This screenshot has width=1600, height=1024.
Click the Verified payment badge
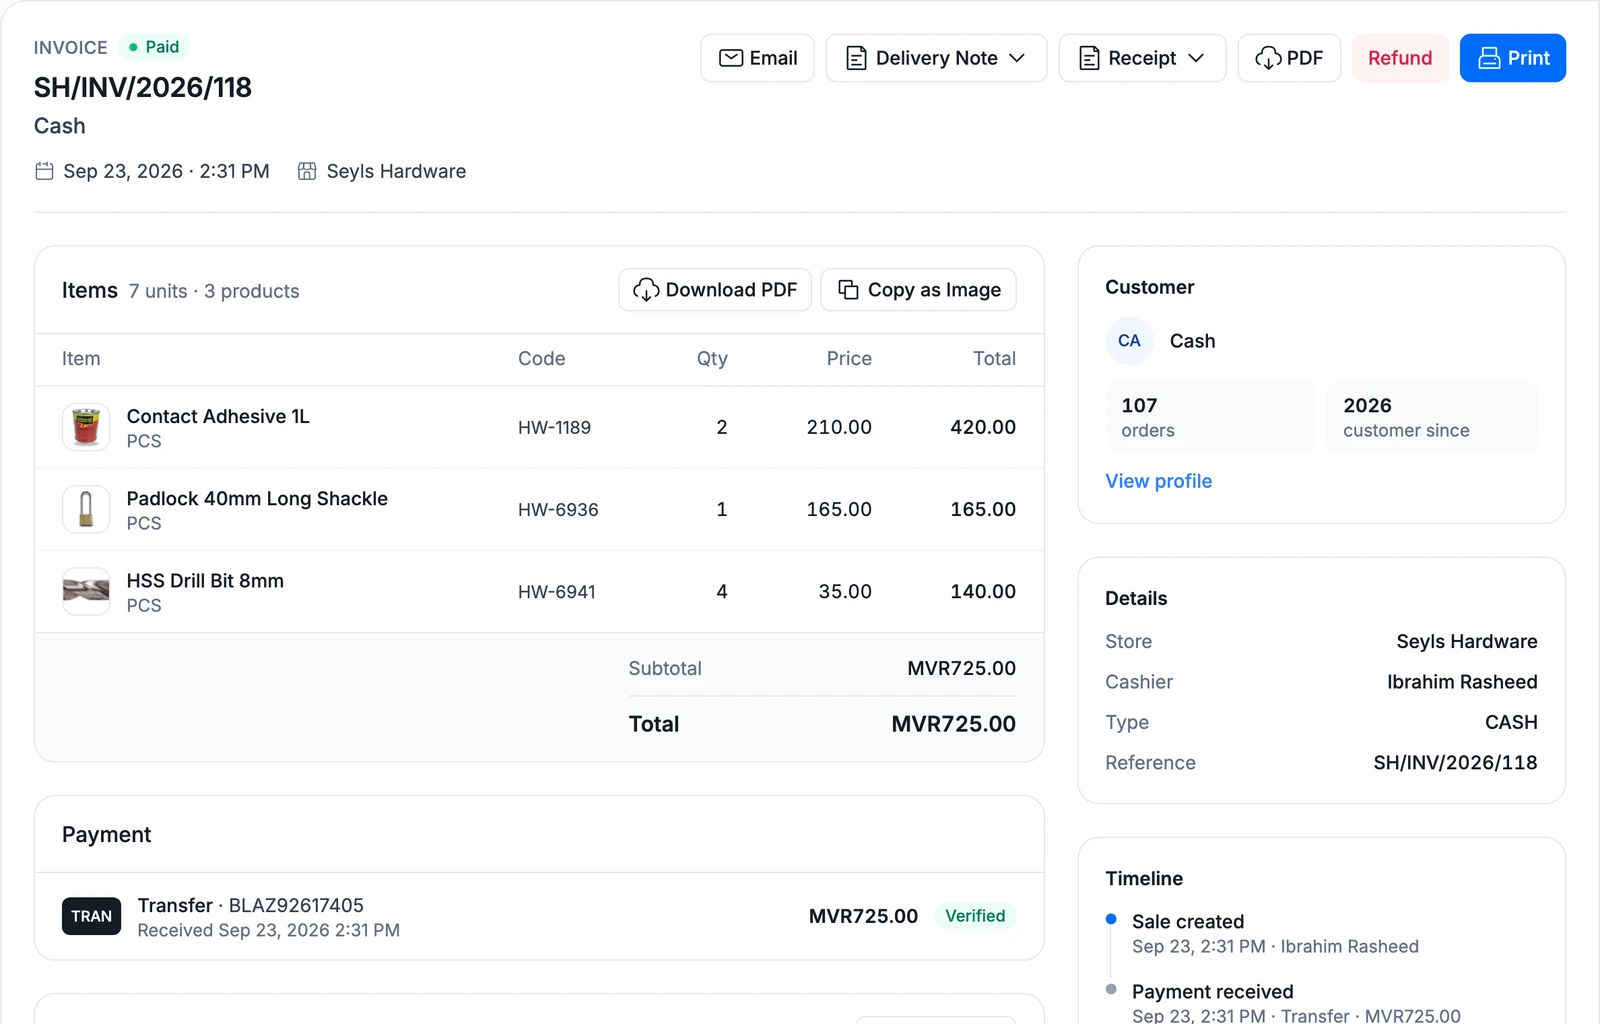click(x=975, y=916)
